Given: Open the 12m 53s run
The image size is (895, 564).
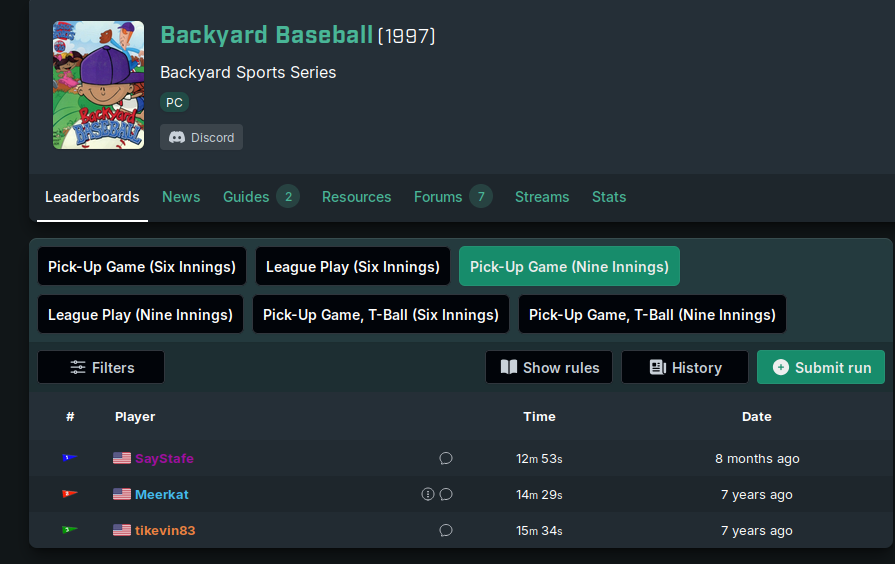Looking at the screenshot, I should click(539, 458).
